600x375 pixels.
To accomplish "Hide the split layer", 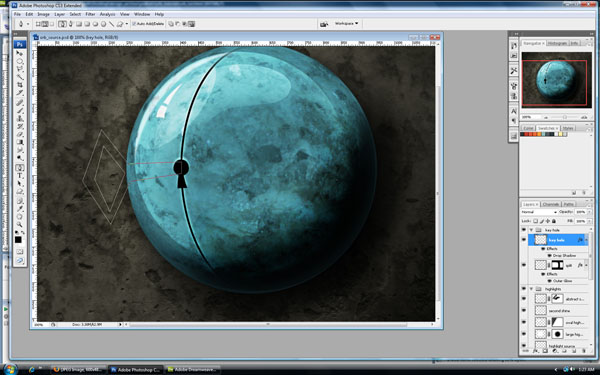I will [524, 265].
